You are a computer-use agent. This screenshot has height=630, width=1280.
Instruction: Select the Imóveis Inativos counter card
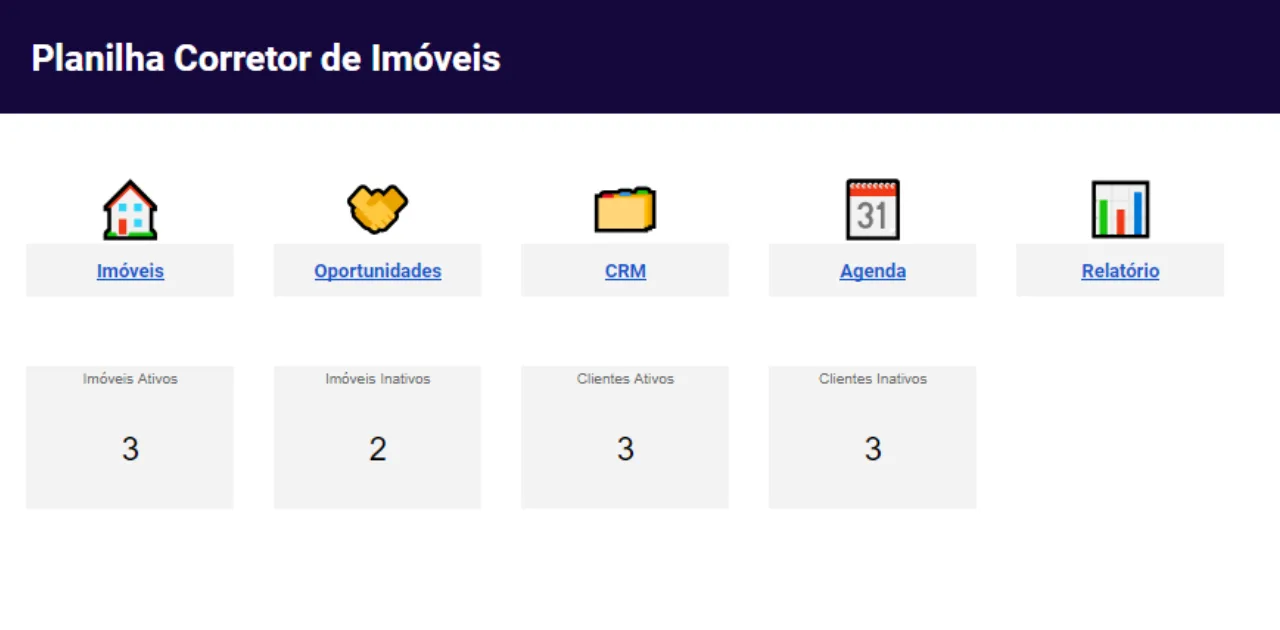tap(377, 436)
